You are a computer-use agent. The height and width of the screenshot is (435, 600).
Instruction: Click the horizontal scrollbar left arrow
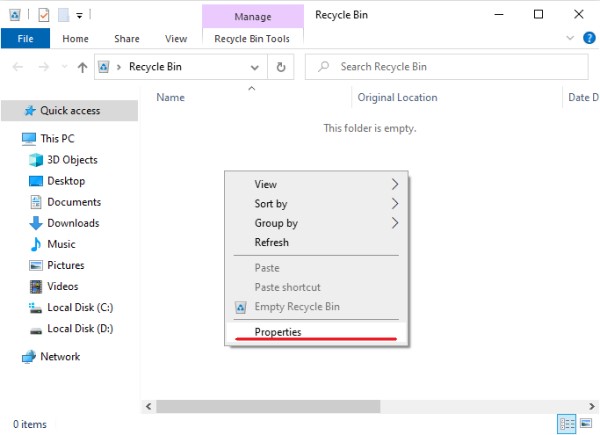pyautogui.click(x=148, y=406)
